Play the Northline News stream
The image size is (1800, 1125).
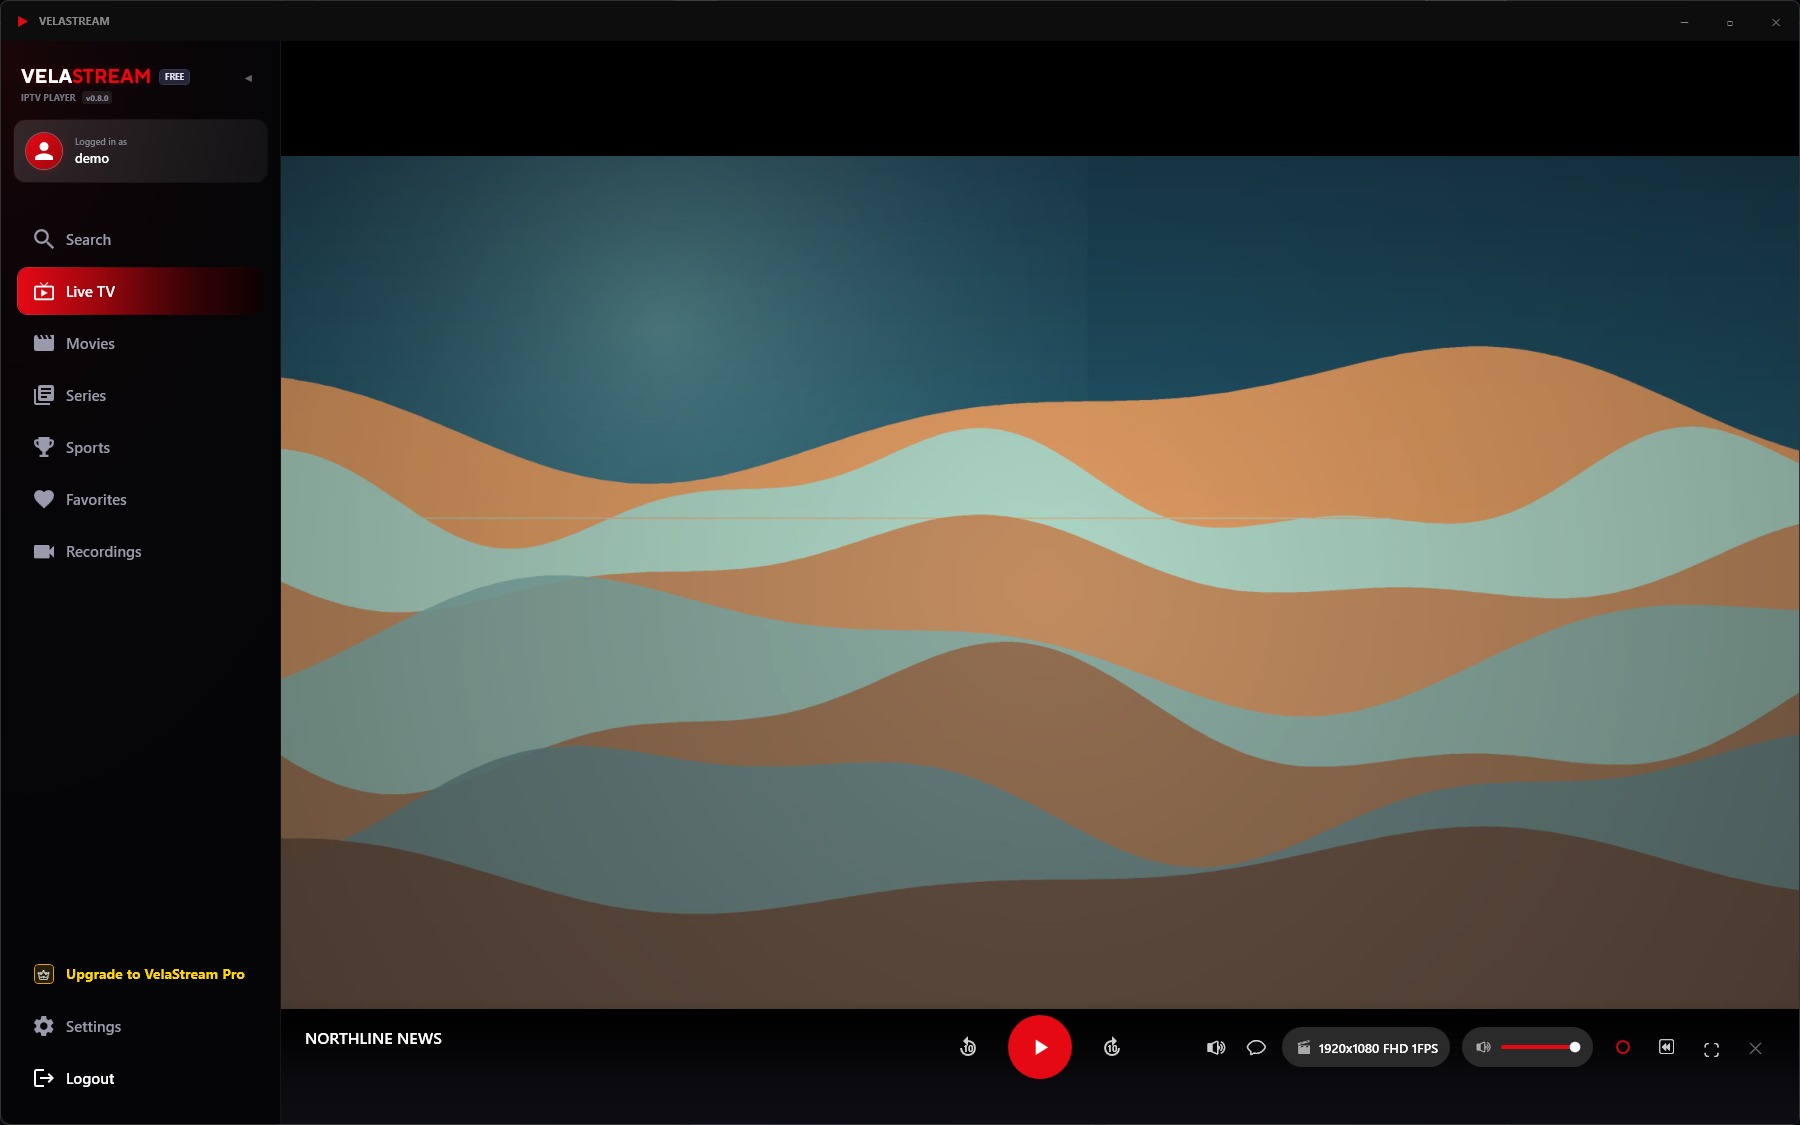1039,1047
